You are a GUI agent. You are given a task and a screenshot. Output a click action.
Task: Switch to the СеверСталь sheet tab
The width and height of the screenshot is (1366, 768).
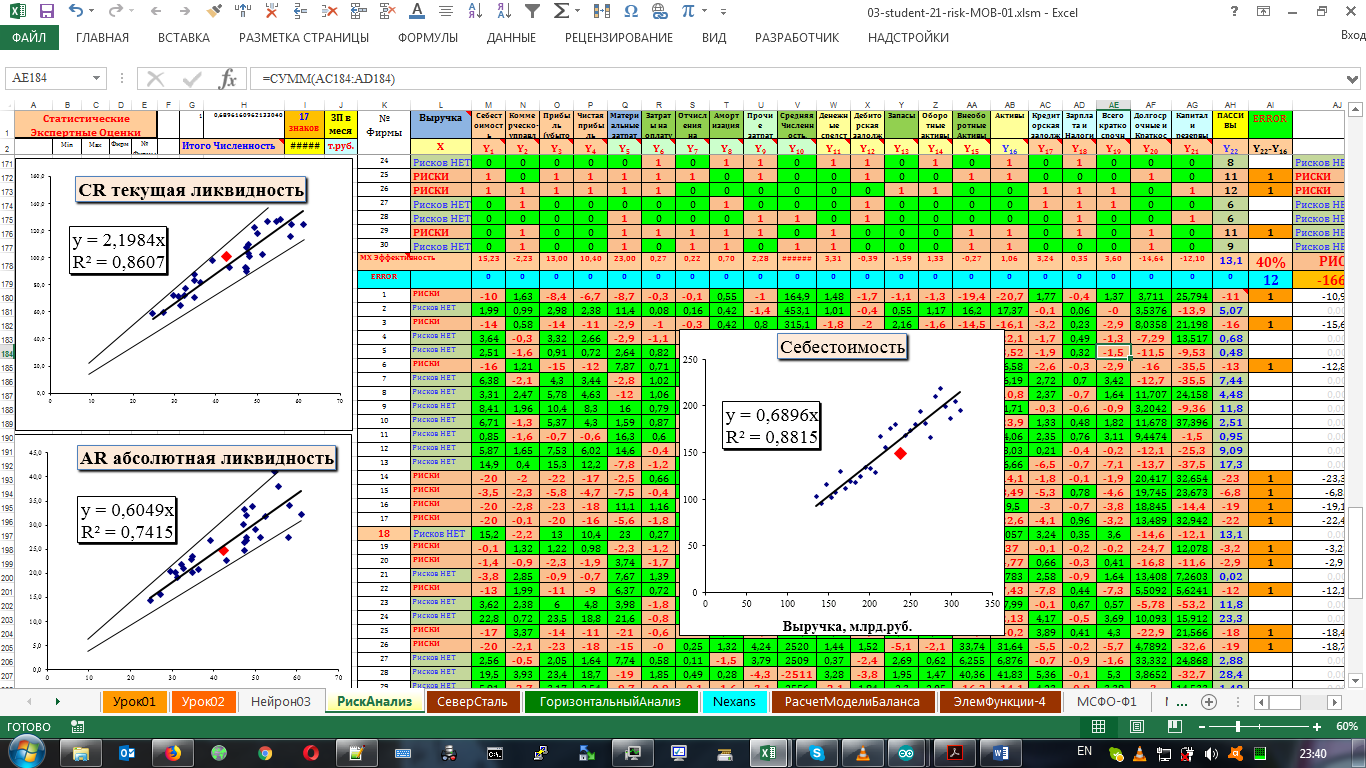(473, 702)
